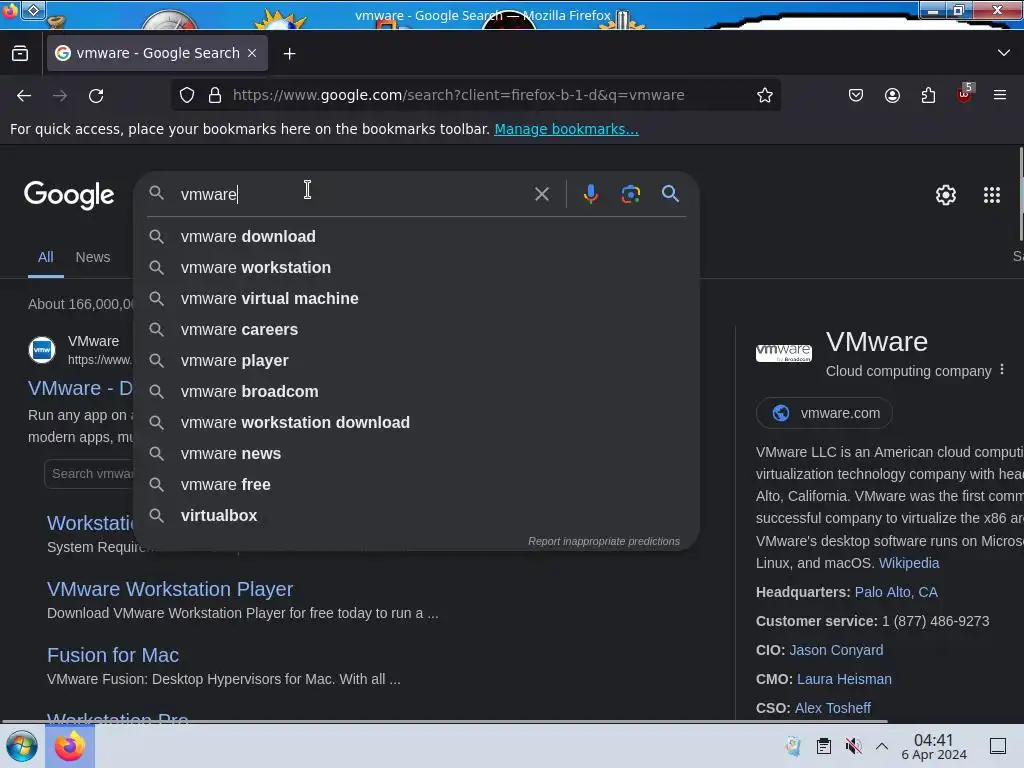Open the Manage bookmarks link
The width and height of the screenshot is (1024, 768).
tap(566, 129)
